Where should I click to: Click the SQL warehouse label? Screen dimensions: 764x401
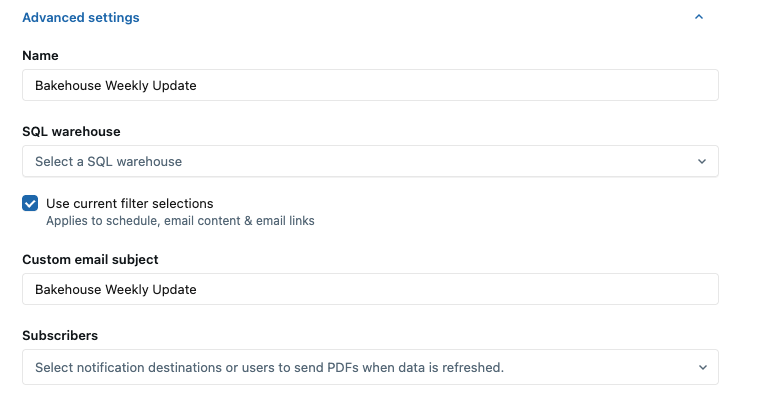click(x=71, y=131)
